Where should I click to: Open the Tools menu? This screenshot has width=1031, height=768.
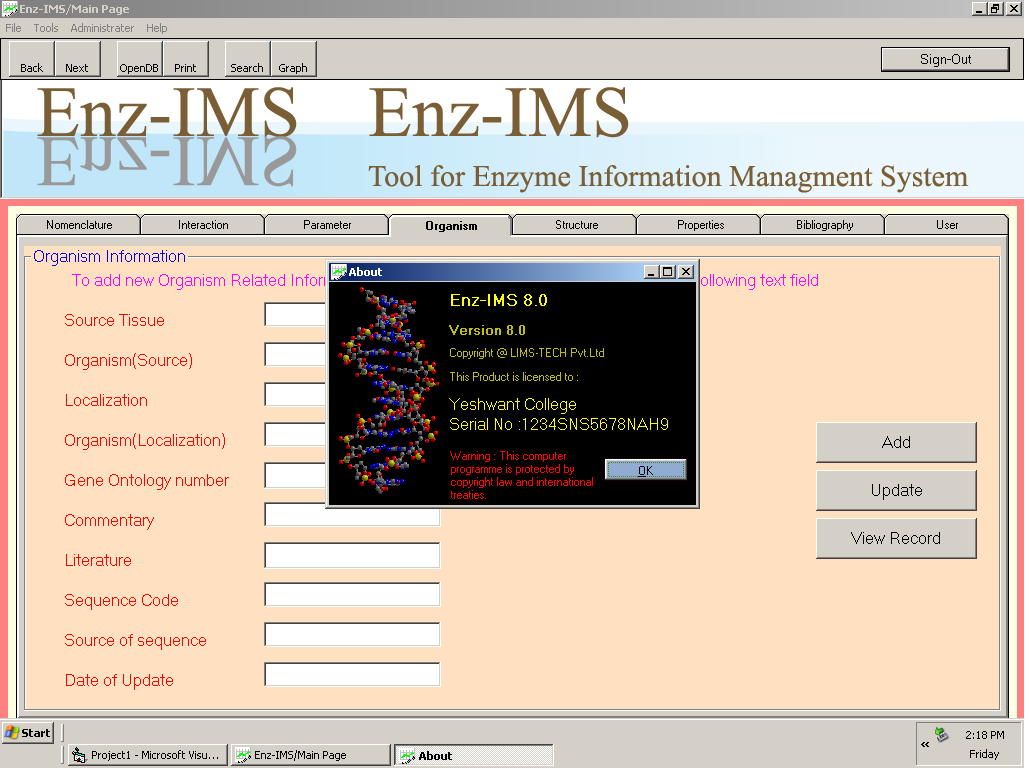(46, 28)
